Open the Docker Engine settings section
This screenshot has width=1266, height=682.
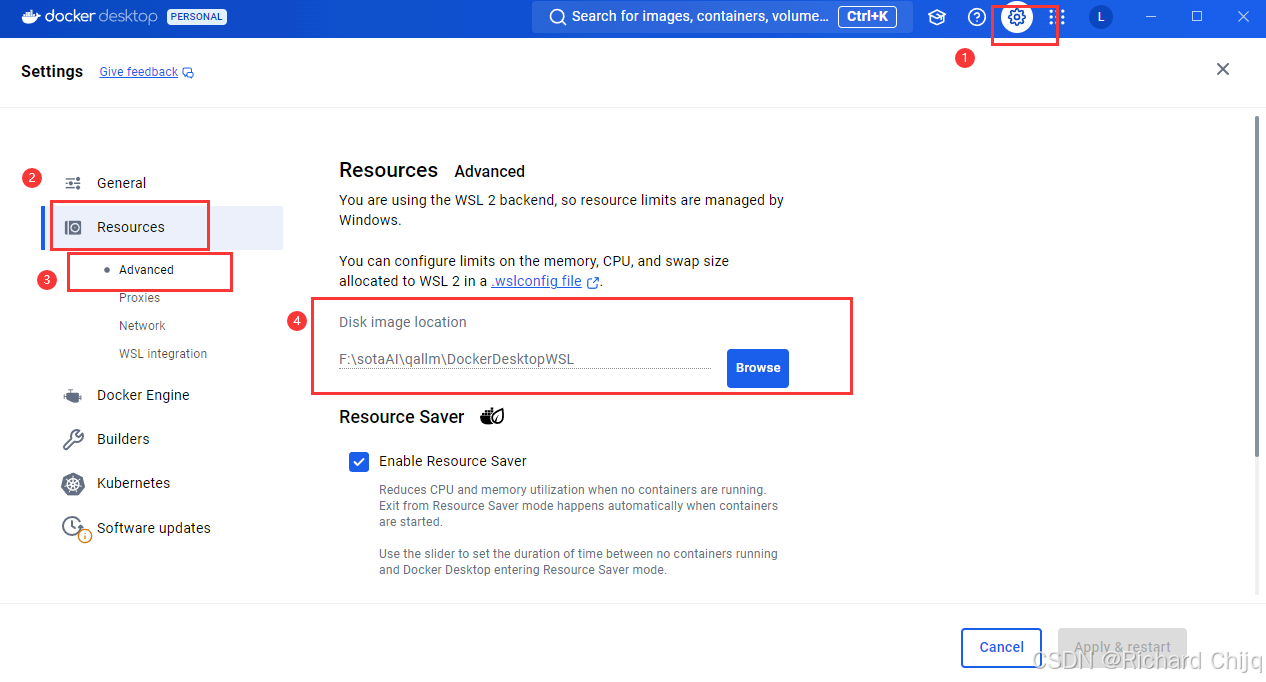(143, 395)
